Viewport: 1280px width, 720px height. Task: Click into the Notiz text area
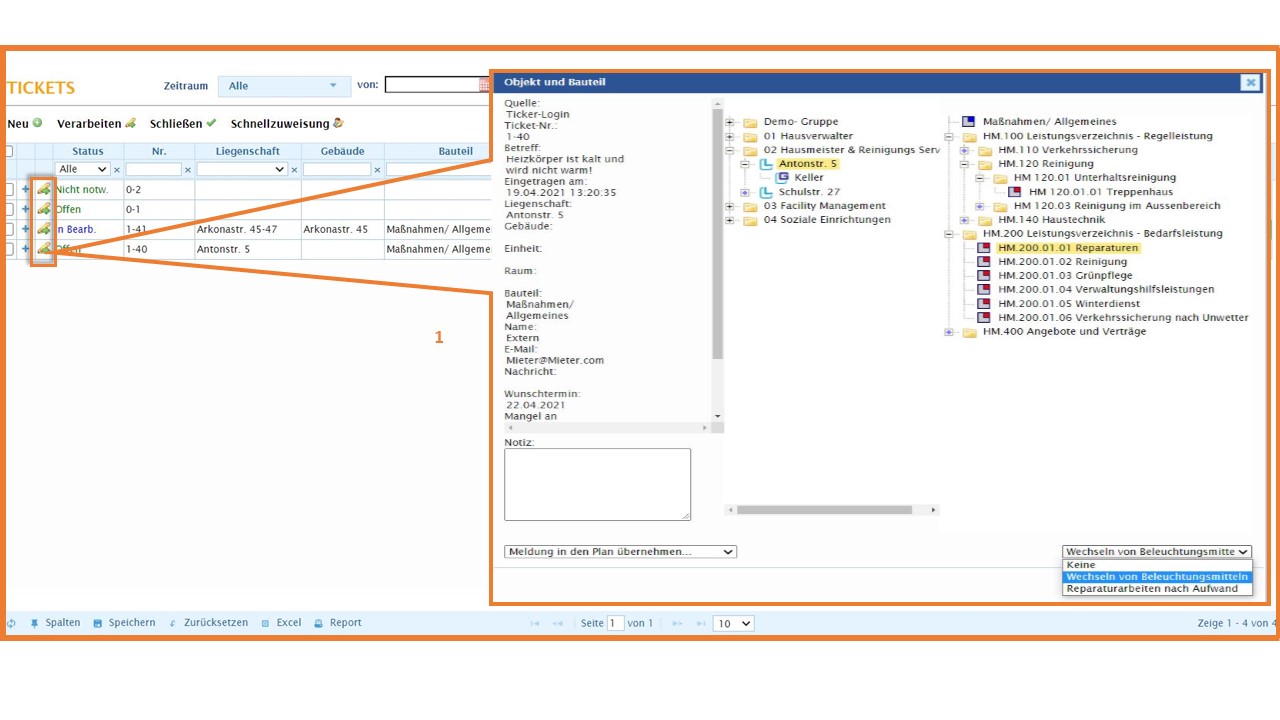[x=597, y=484]
